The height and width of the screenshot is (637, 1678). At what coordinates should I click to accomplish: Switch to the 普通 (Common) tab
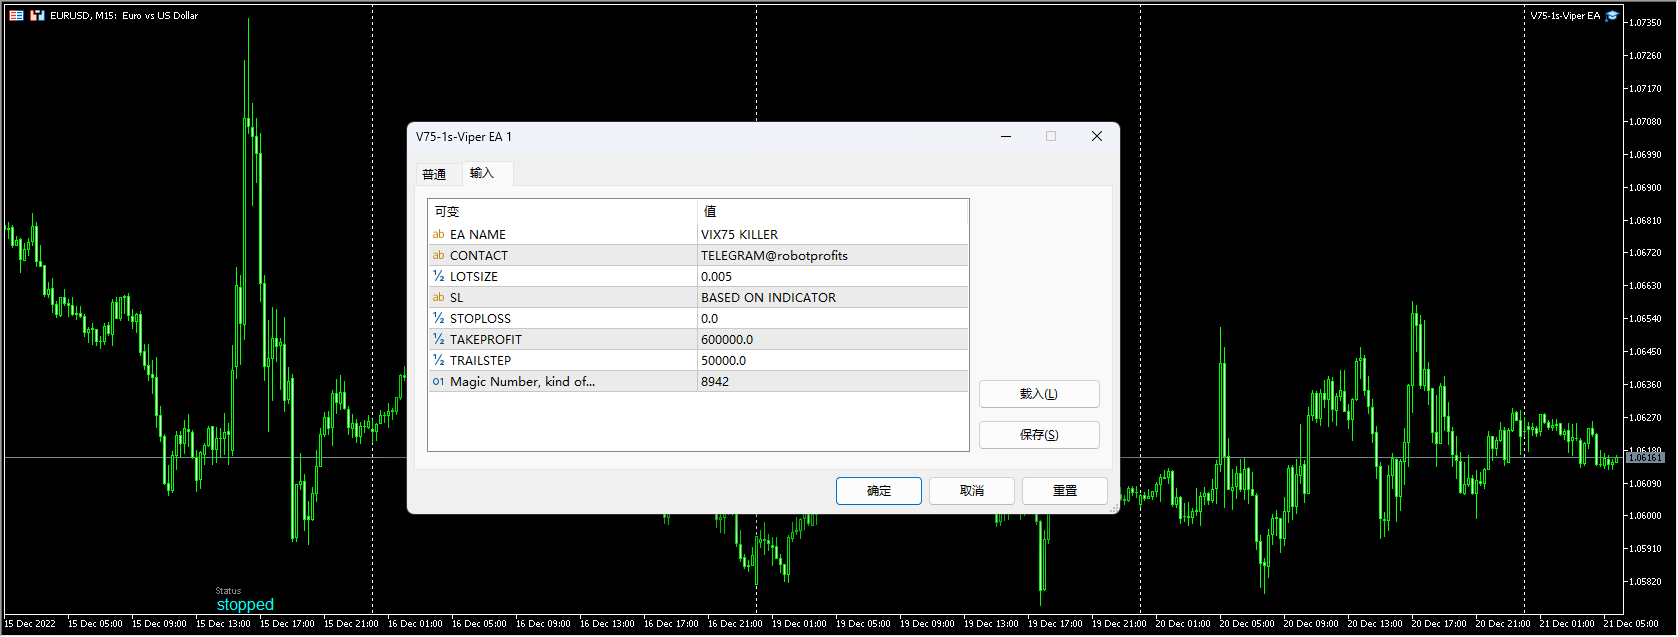434,175
